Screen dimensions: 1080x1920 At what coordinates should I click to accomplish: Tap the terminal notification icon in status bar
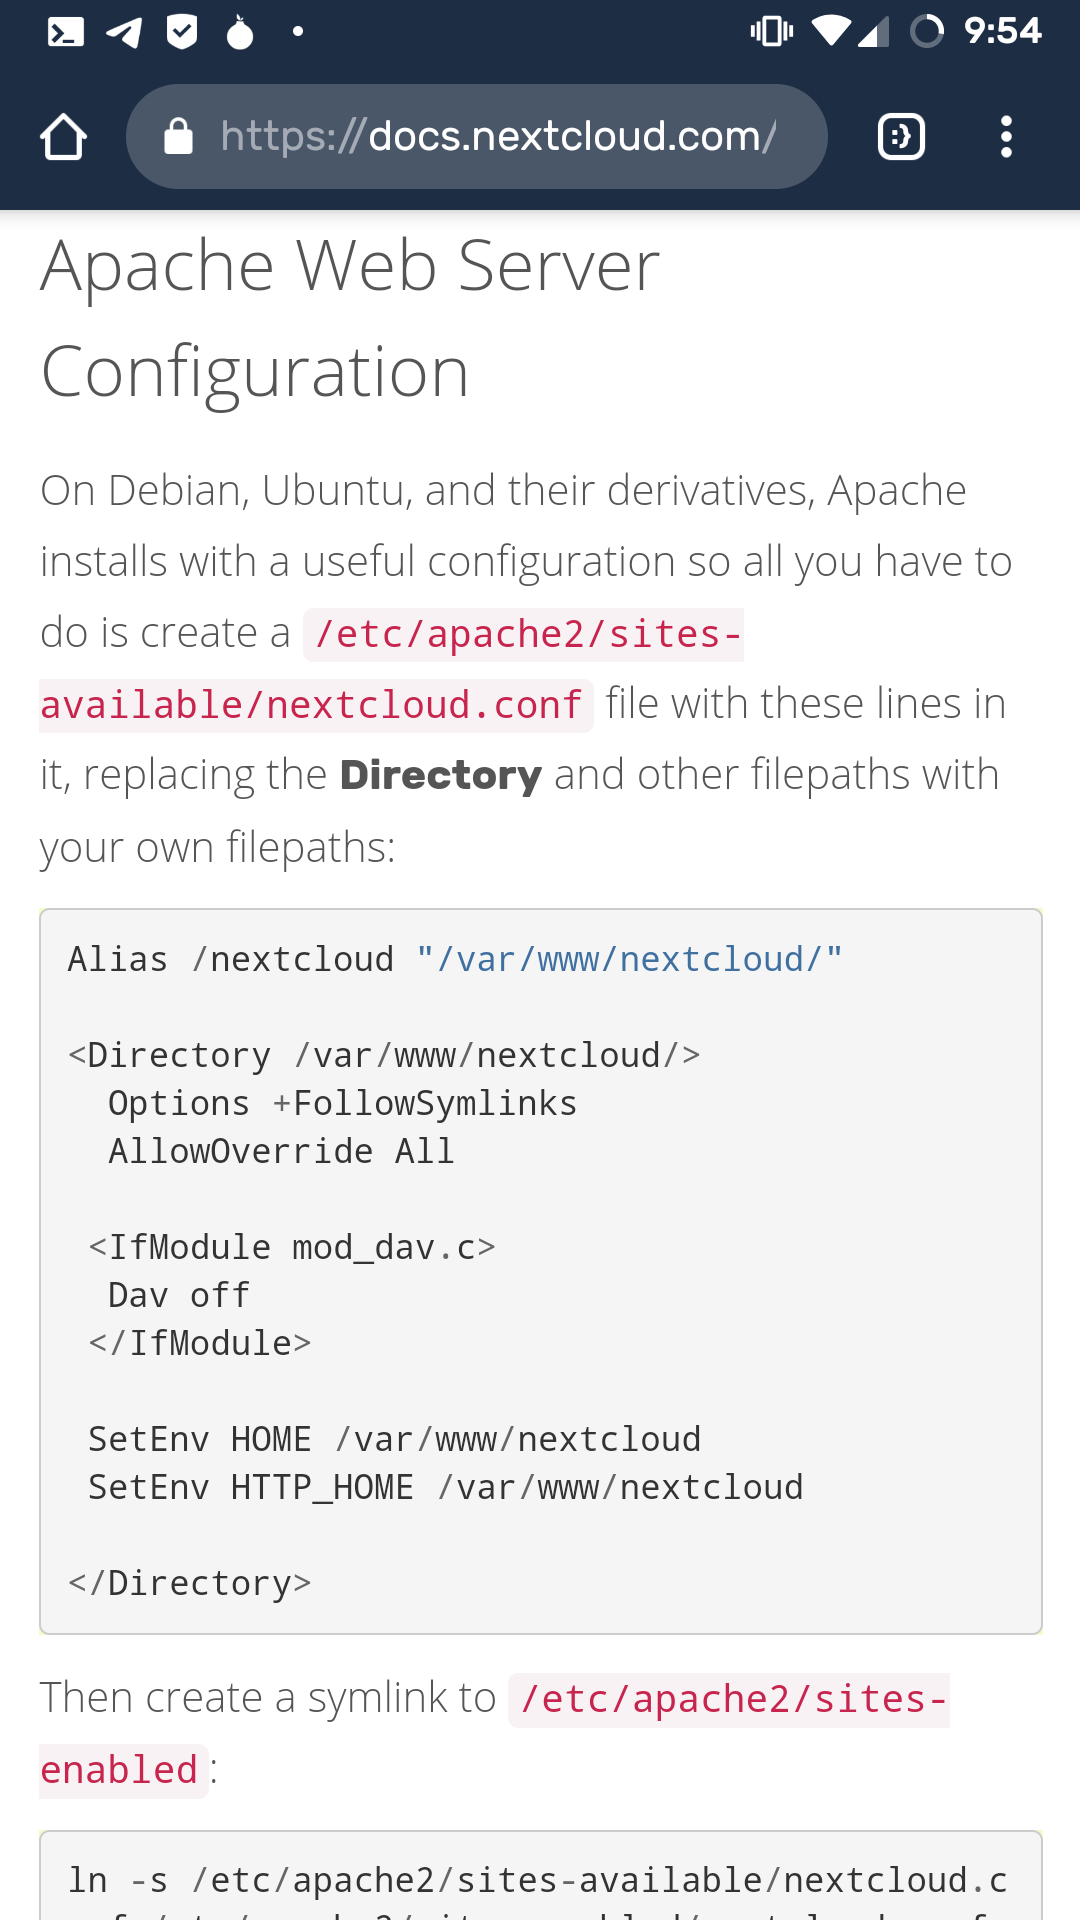(66, 32)
